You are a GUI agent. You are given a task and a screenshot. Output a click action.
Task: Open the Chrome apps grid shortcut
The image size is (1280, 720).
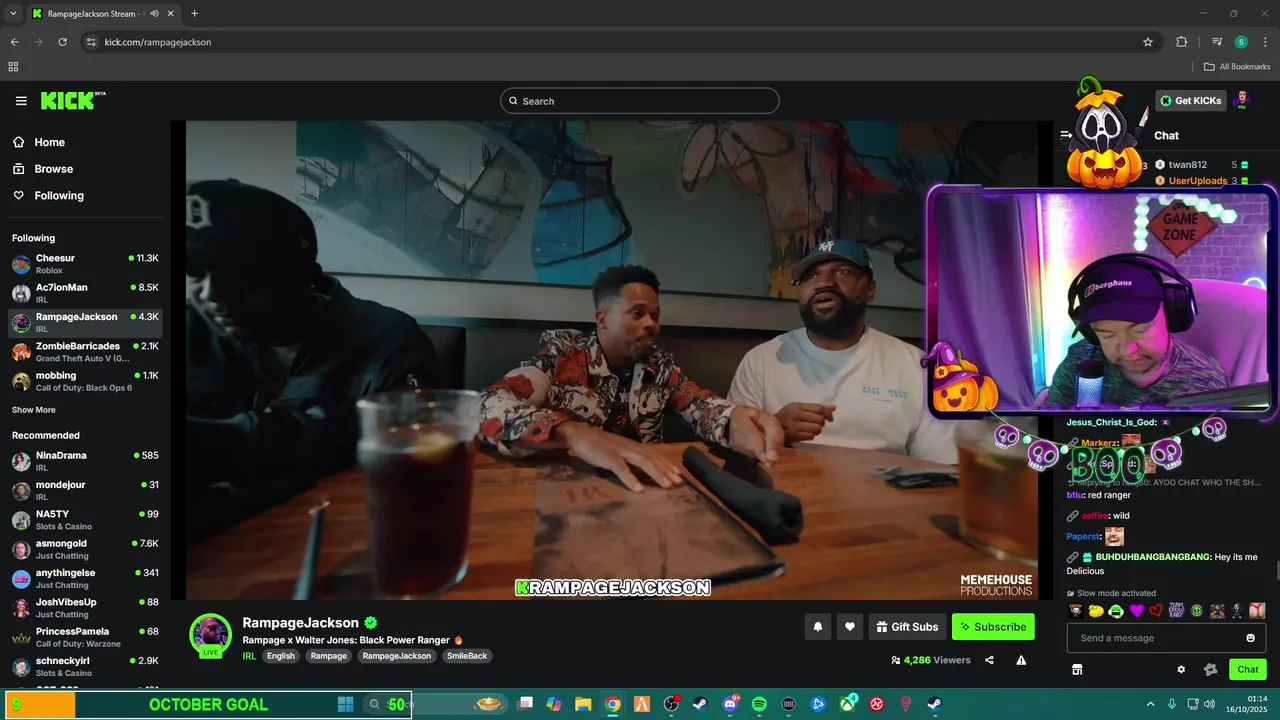13,67
